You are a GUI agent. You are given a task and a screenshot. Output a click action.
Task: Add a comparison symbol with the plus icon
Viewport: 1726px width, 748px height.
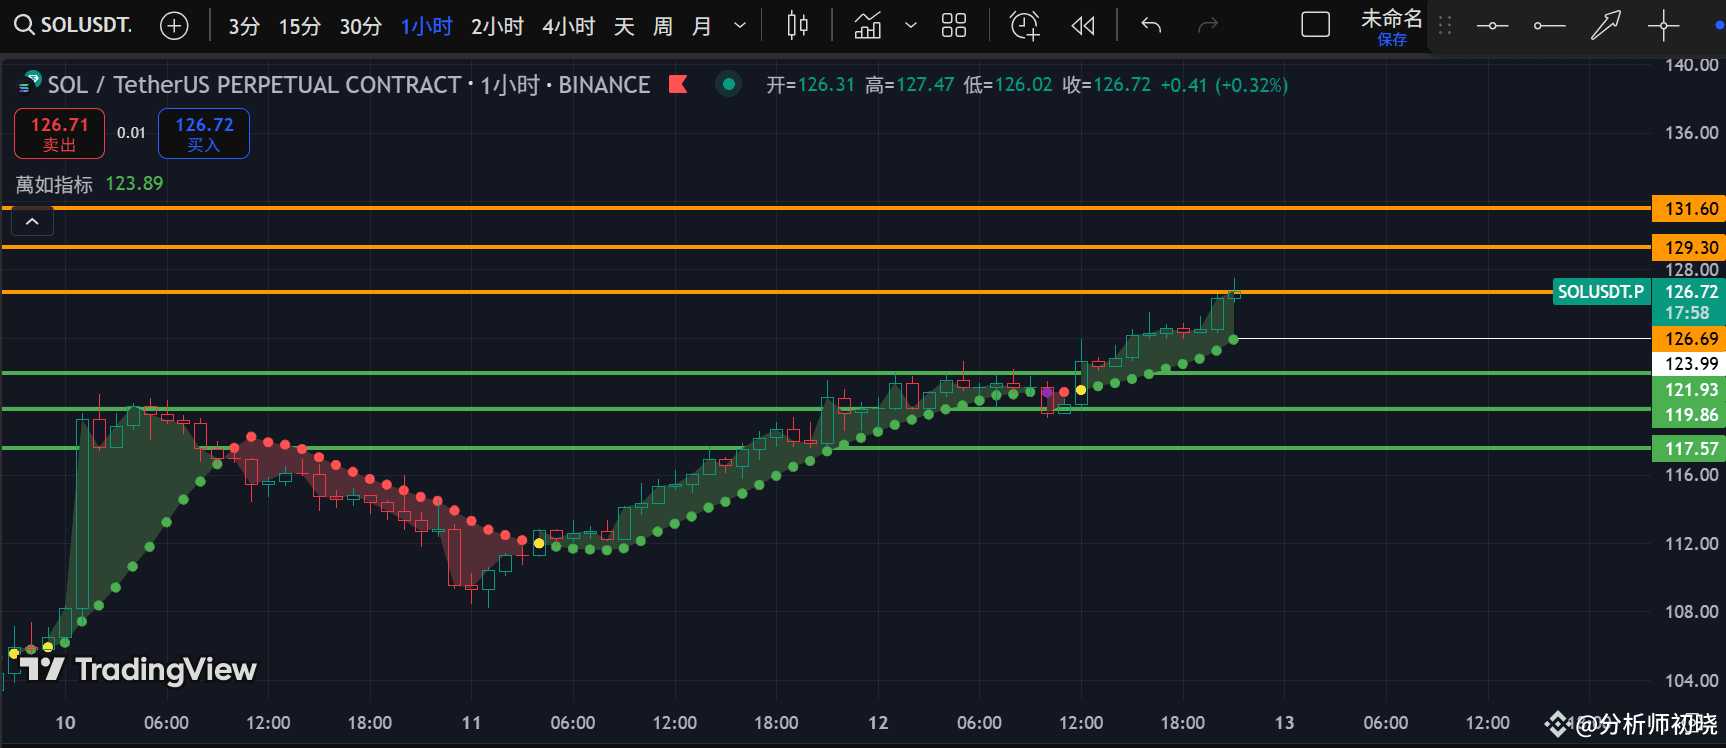[x=174, y=26]
